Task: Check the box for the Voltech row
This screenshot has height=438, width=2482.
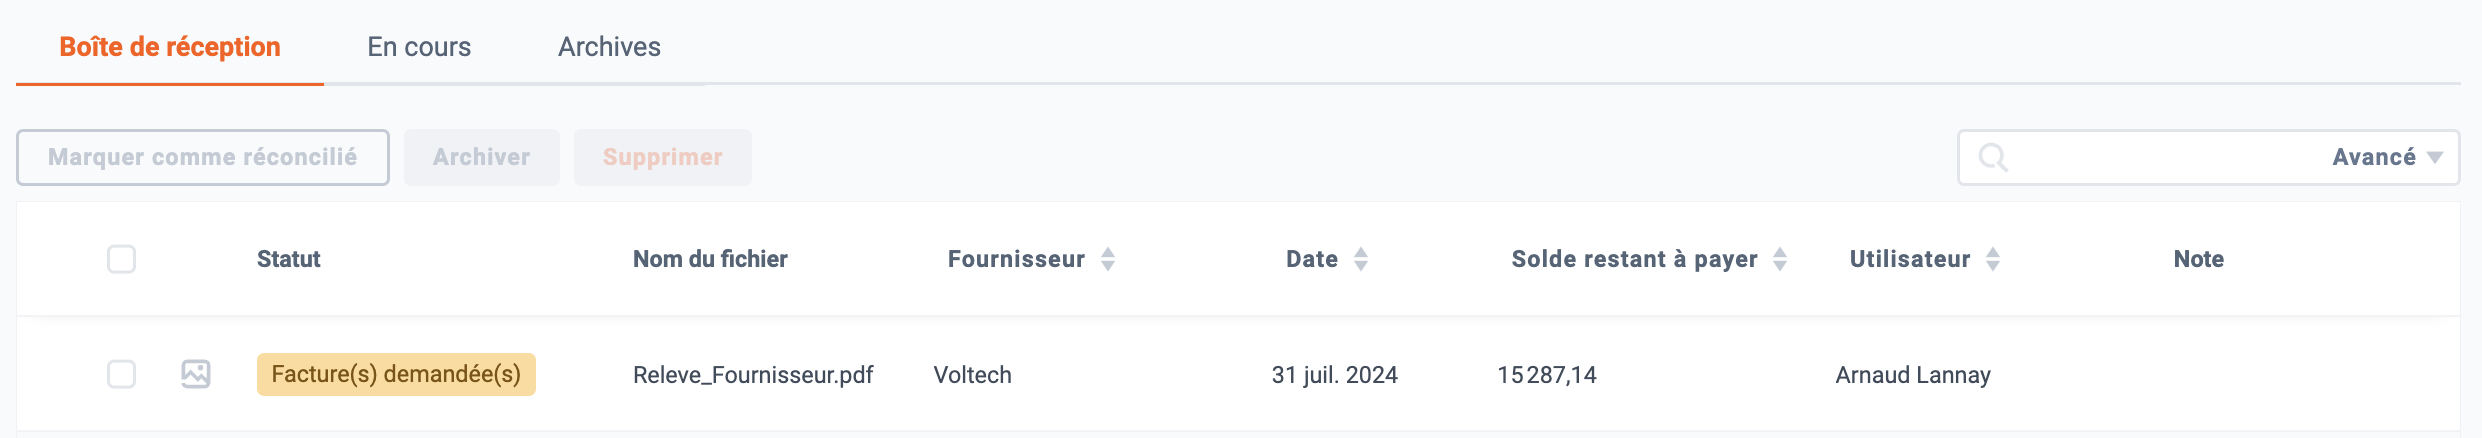Action: click(122, 374)
